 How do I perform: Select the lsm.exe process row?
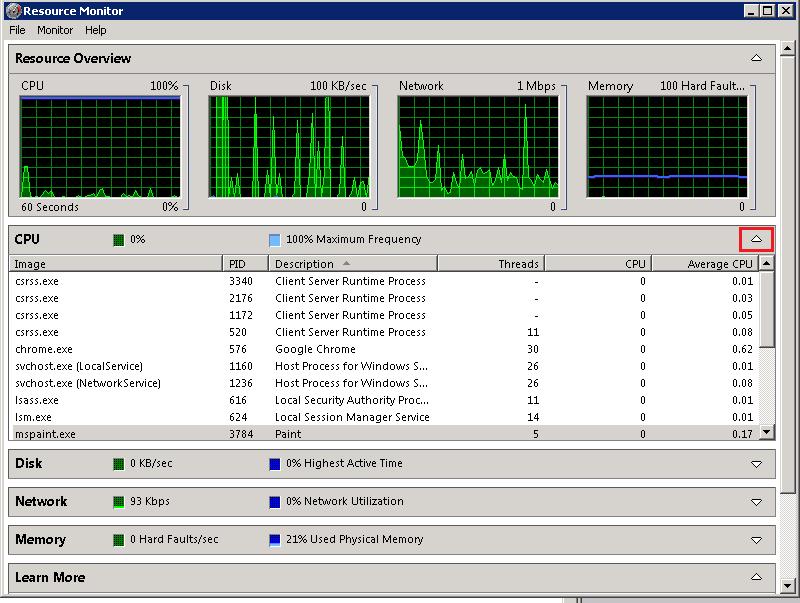(384, 417)
